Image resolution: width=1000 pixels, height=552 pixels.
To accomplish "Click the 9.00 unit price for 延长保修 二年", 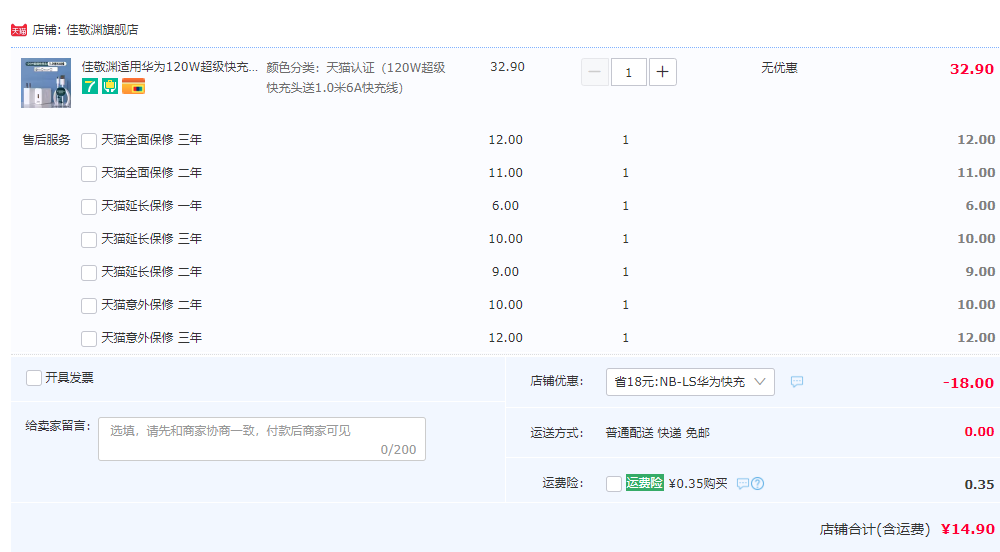I will (506, 272).
